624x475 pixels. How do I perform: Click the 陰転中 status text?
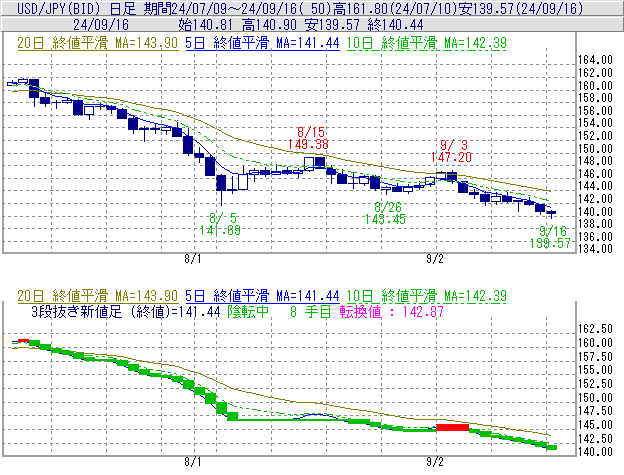coord(248,311)
